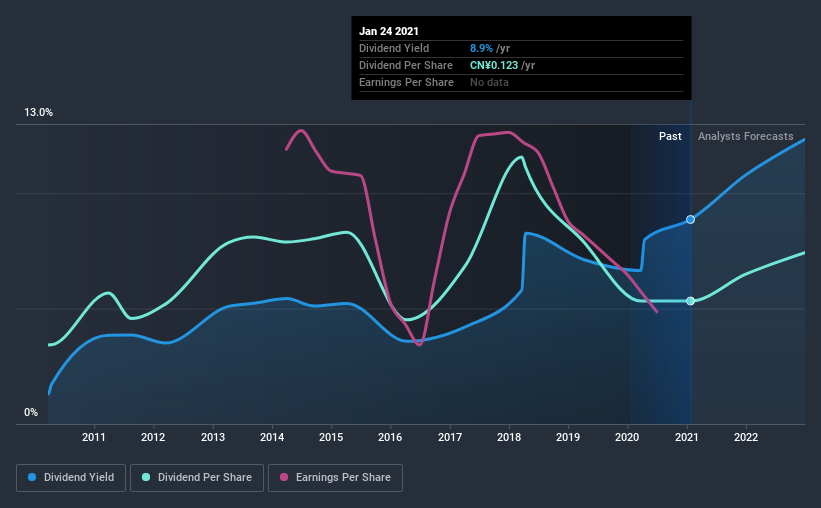Click the Earnings Per Share tooltip row label
The width and height of the screenshot is (821, 508).
tap(406, 82)
